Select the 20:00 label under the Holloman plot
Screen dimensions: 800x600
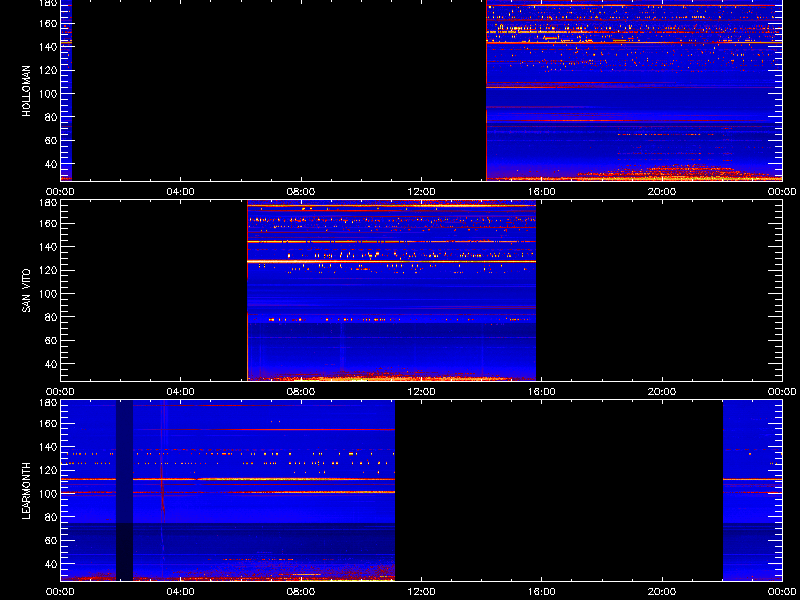pos(662,192)
